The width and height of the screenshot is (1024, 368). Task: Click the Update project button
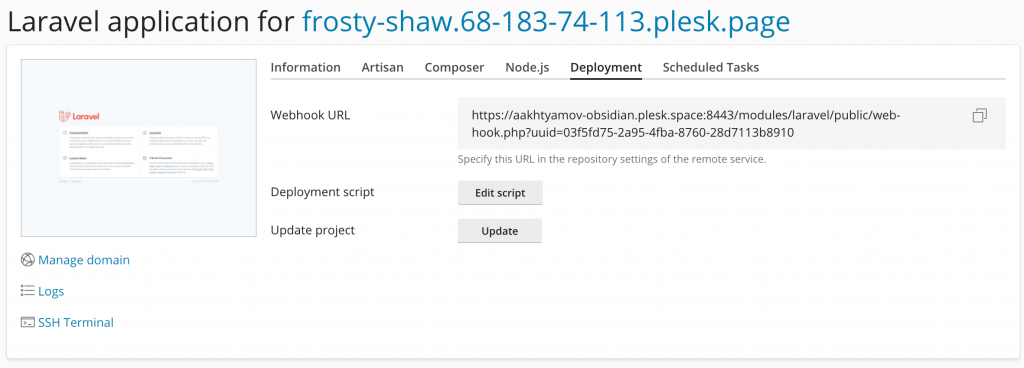pos(500,231)
